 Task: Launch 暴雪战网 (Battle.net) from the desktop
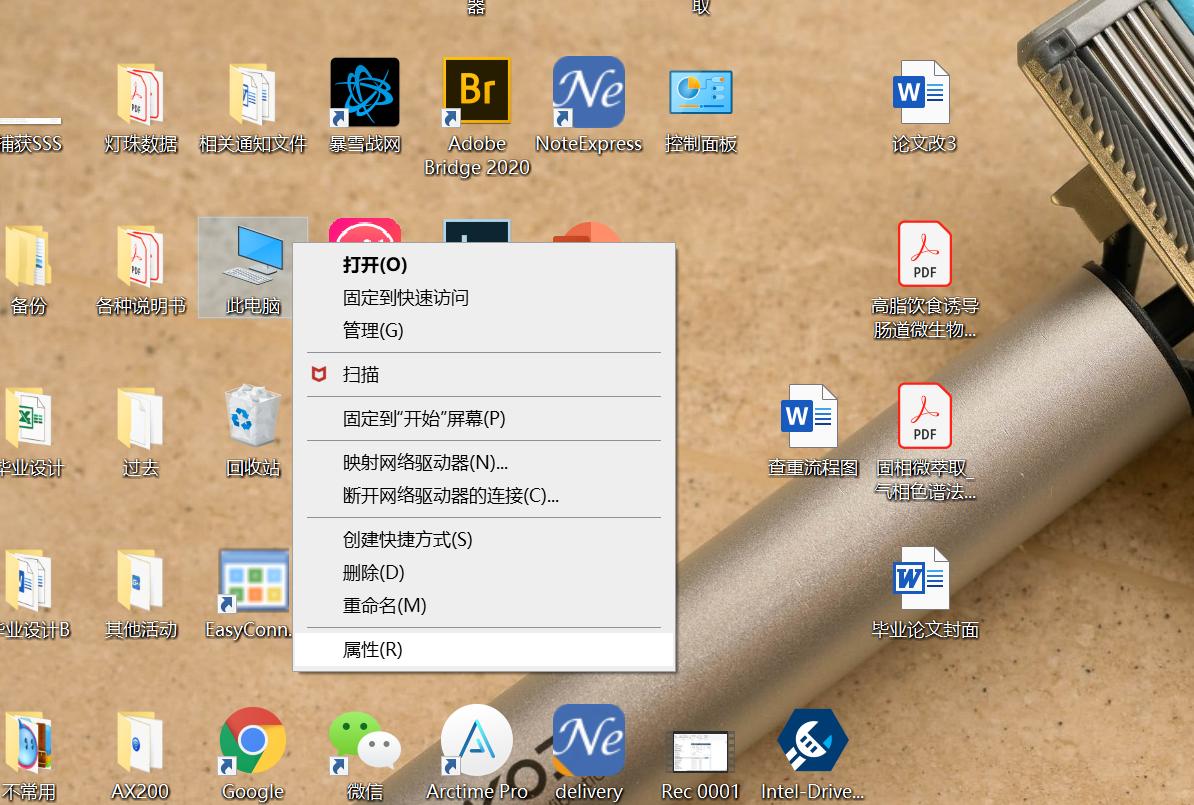point(364,91)
